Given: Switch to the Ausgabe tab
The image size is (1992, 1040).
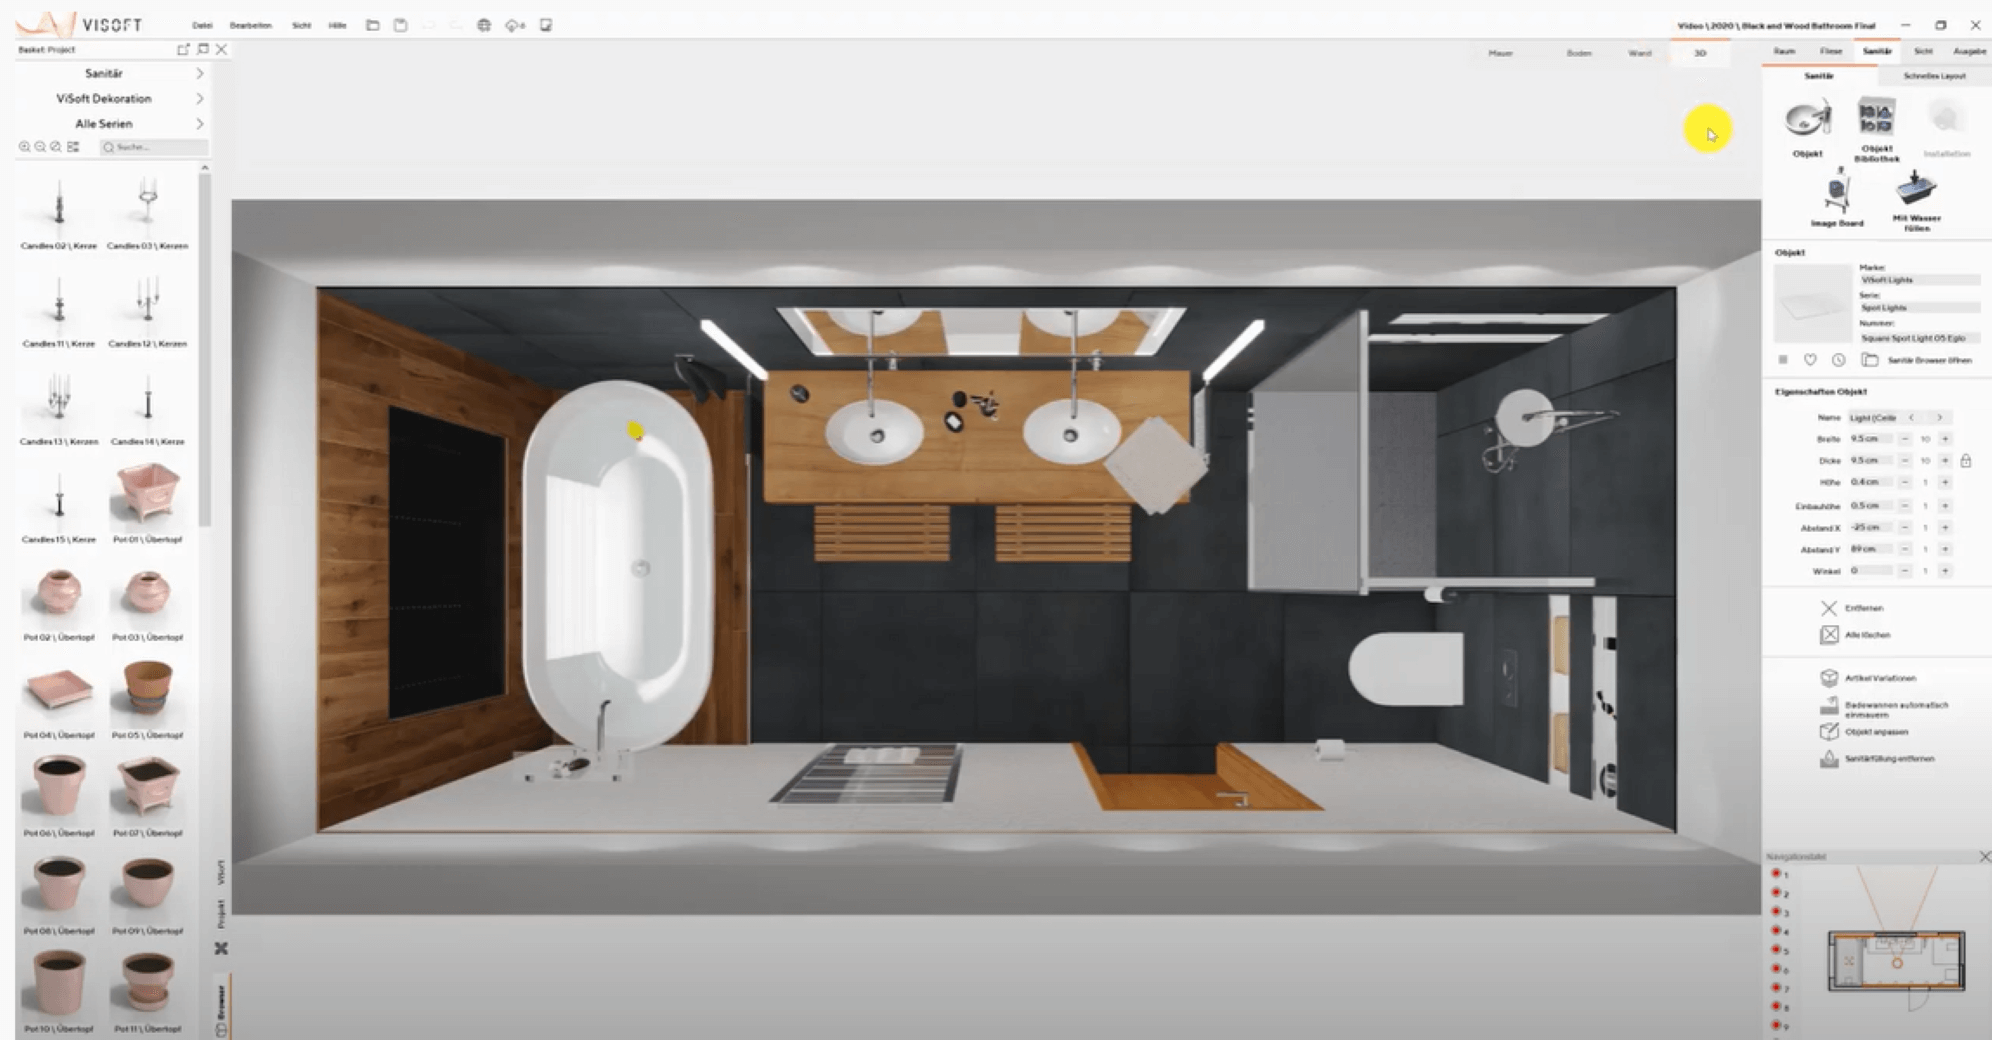Looking at the screenshot, I should tap(1969, 51).
